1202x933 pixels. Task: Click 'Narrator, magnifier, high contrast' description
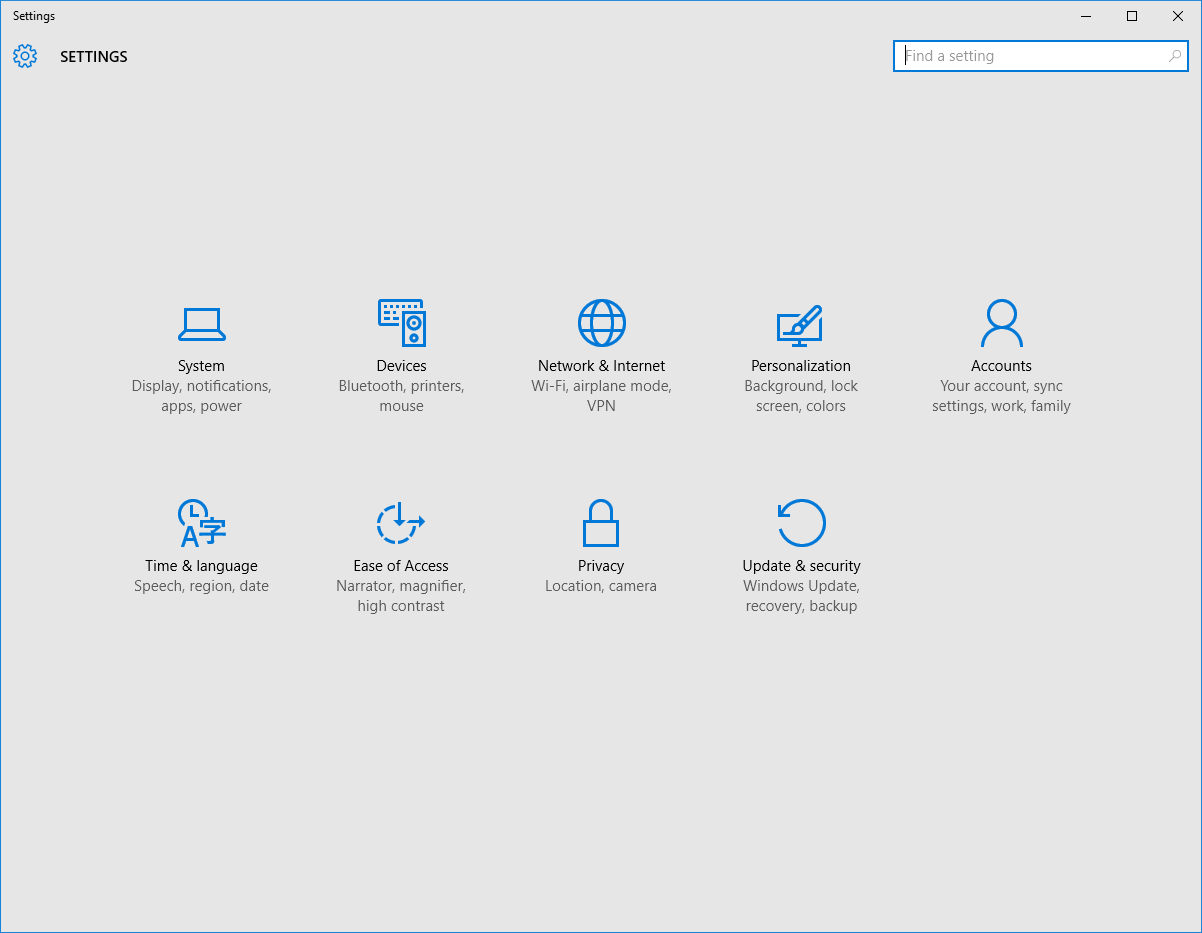[401, 596]
